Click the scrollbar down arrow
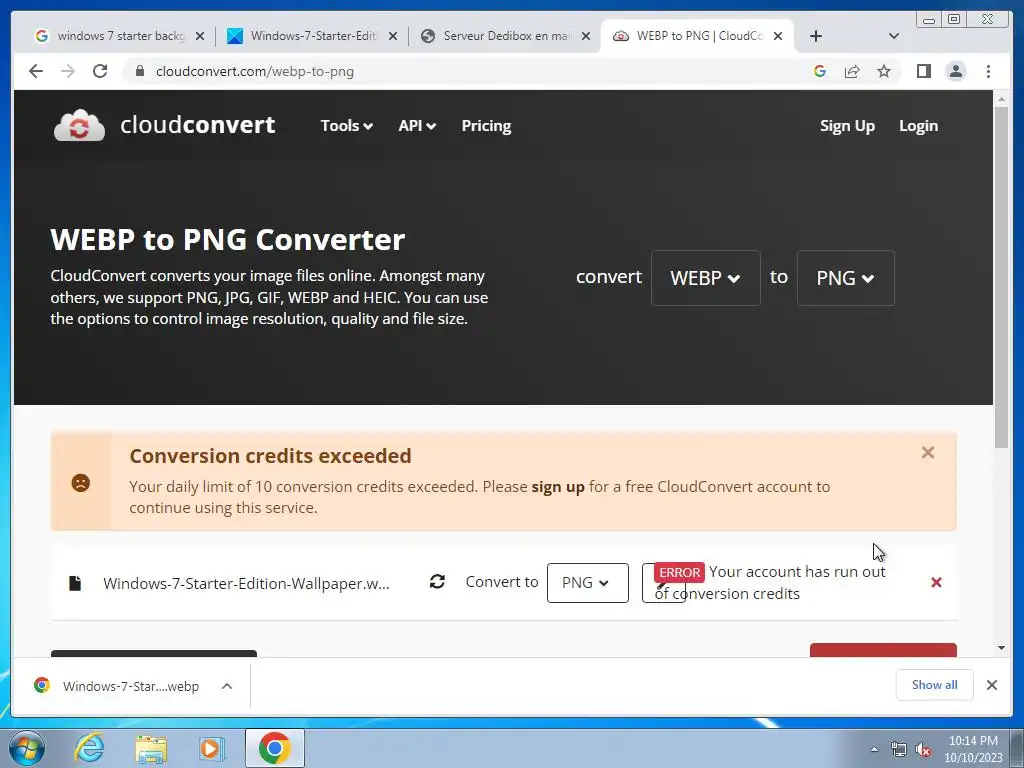The width and height of the screenshot is (1024, 768). [x=1001, y=648]
